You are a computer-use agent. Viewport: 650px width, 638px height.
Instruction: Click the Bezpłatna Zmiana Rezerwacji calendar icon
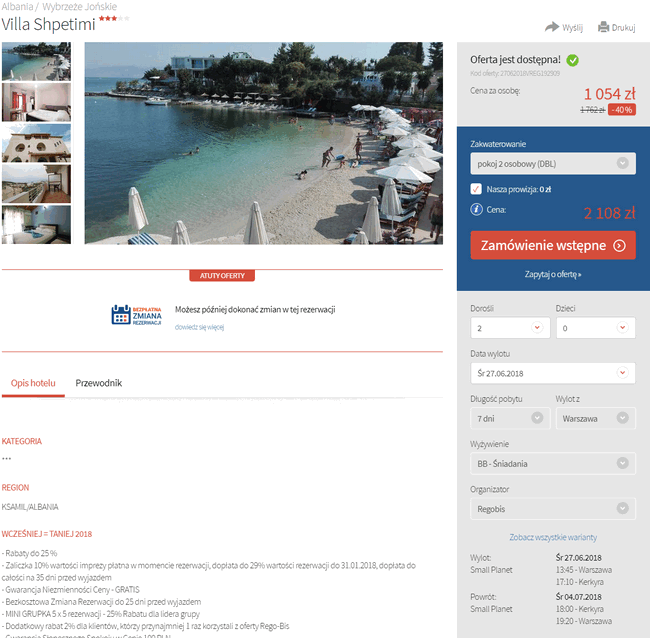(121, 315)
